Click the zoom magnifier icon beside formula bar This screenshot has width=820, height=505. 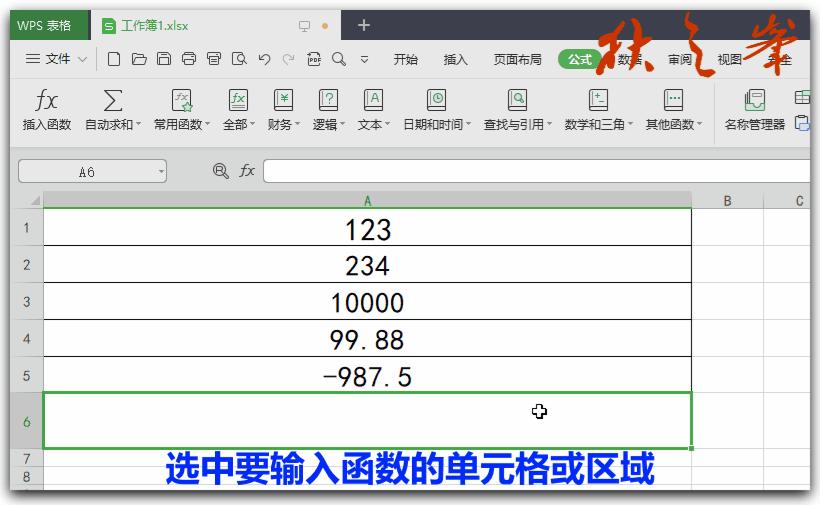[x=221, y=171]
